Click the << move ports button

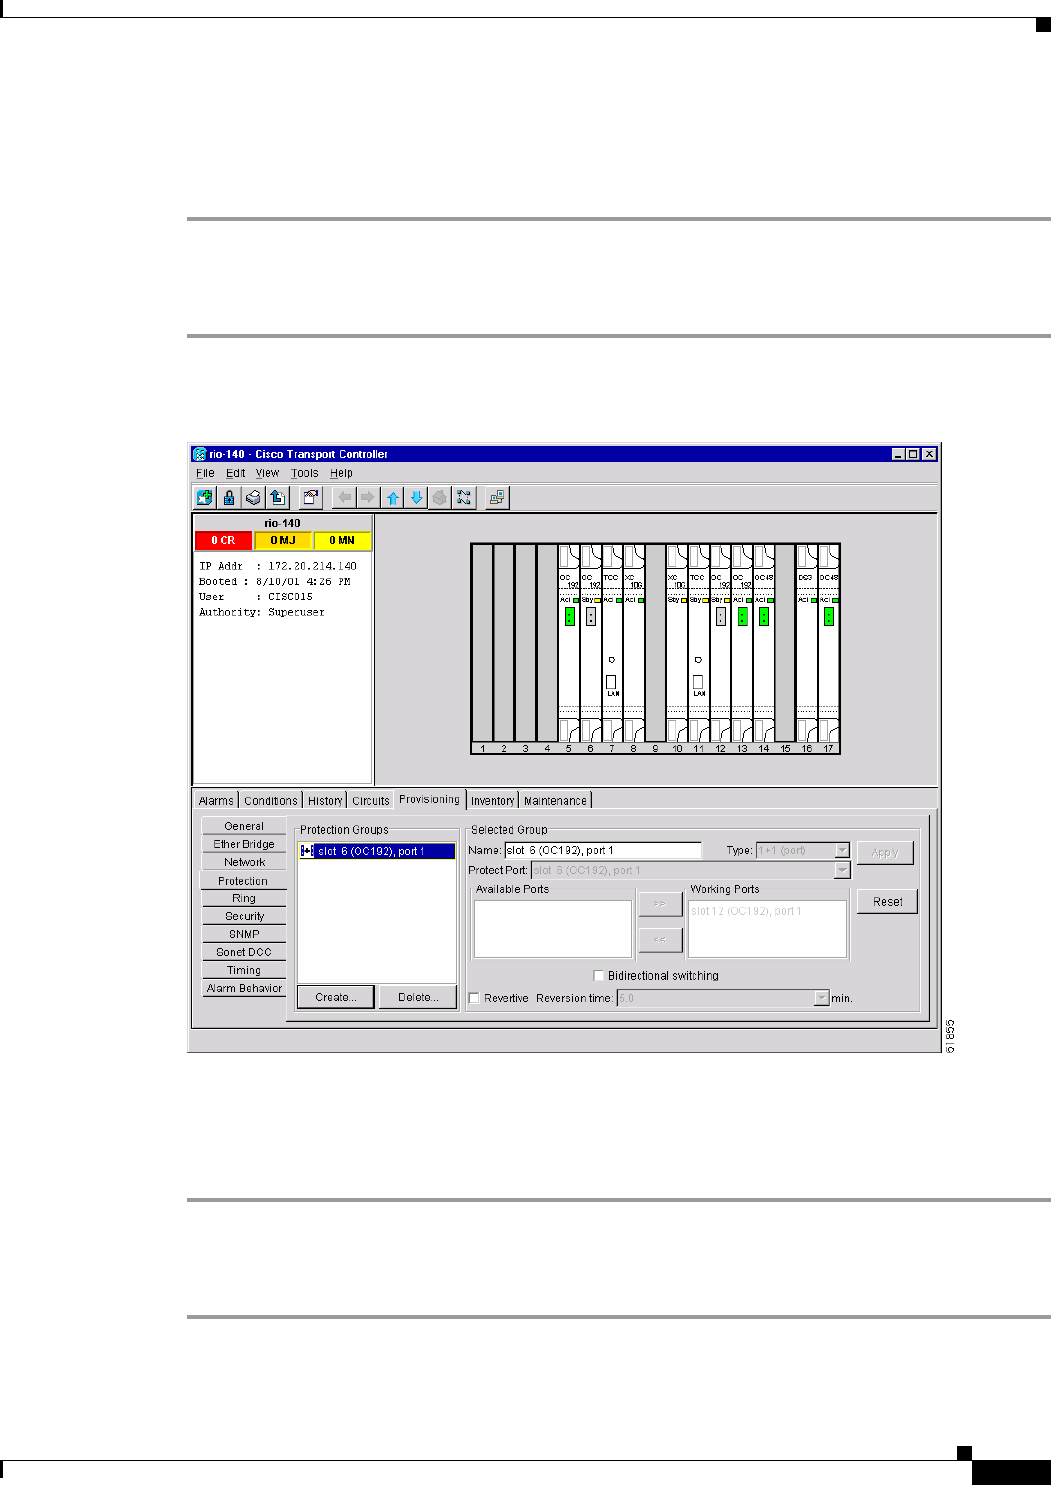(660, 940)
